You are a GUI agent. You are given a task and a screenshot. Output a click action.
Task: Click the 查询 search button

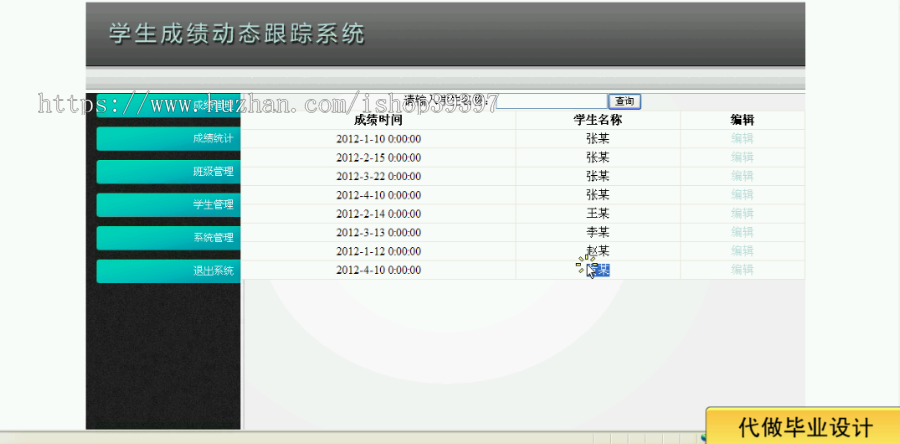coord(624,102)
